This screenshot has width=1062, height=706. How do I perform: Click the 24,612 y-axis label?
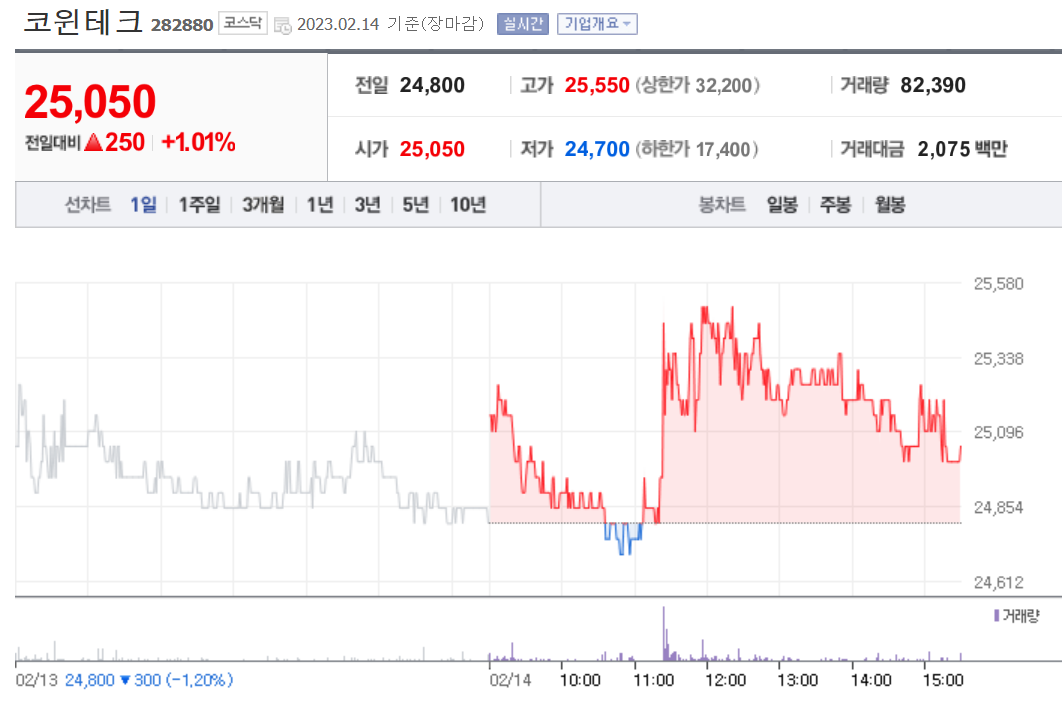[998, 582]
